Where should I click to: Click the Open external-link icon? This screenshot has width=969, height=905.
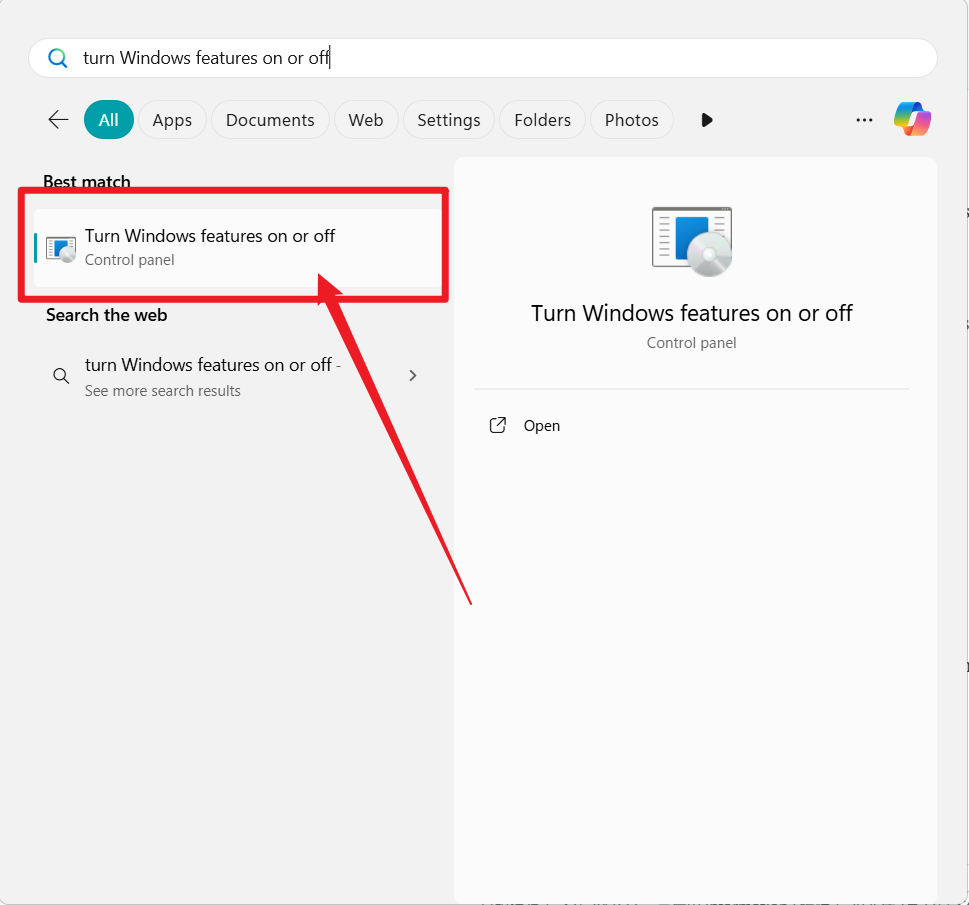pos(497,425)
